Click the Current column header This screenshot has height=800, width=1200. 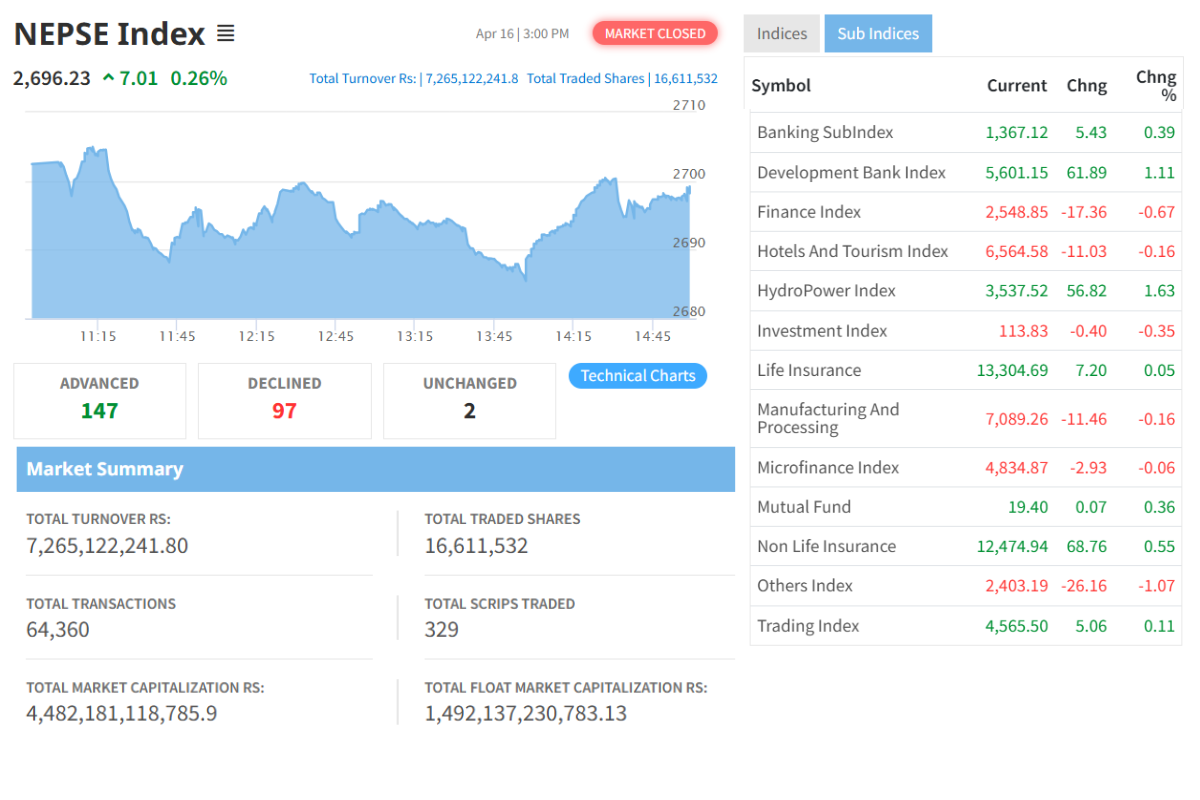pos(1017,86)
